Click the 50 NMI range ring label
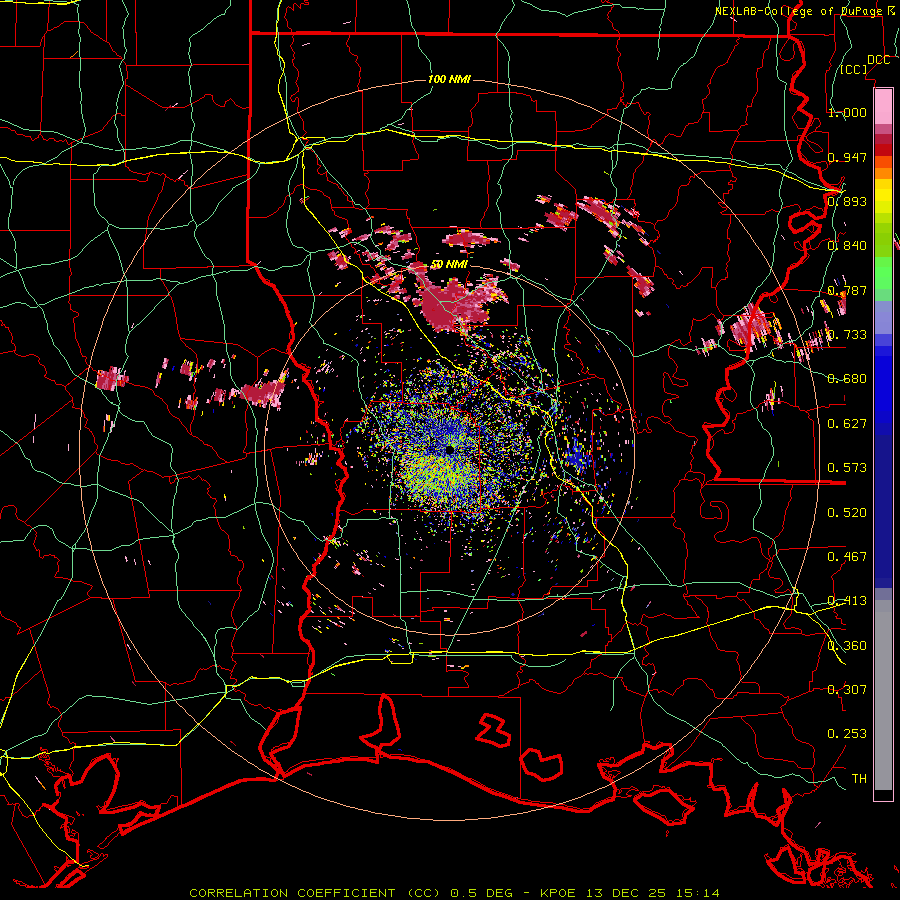900x900 pixels. point(449,265)
